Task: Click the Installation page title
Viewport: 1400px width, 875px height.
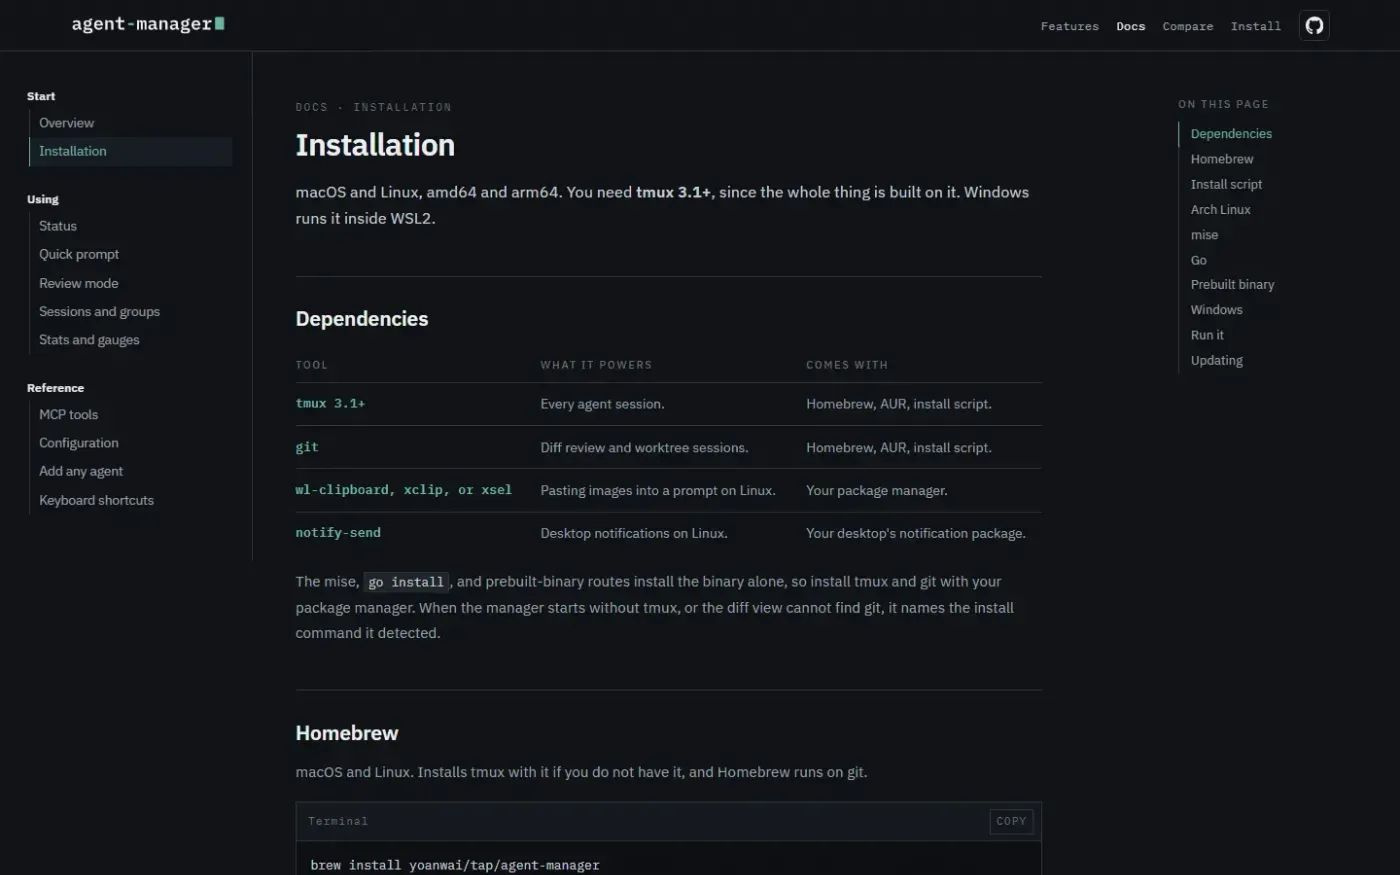Action: pos(375,145)
